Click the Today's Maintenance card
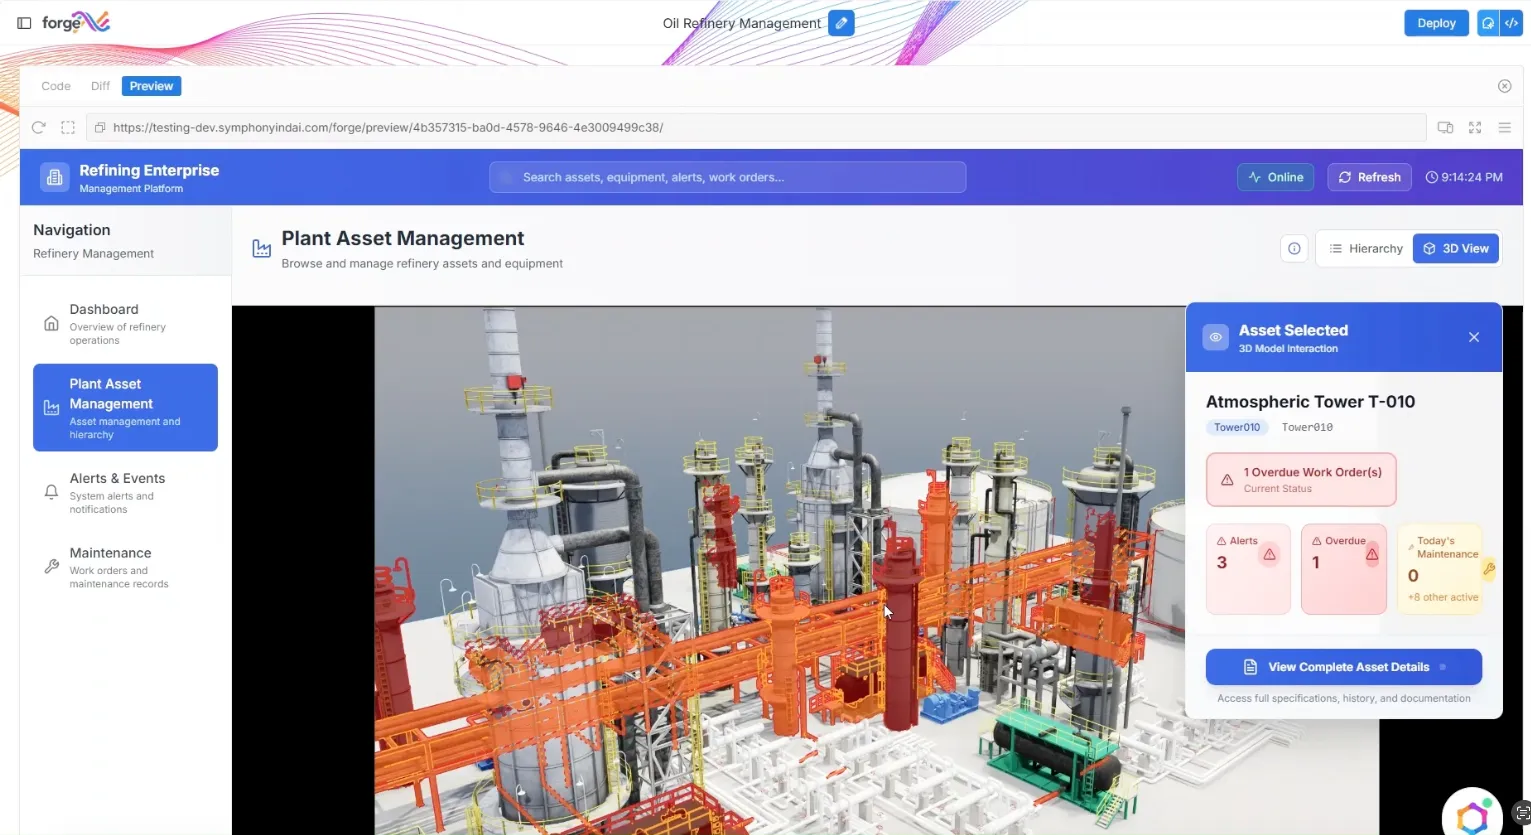The width and height of the screenshot is (1531, 835). (x=1440, y=569)
